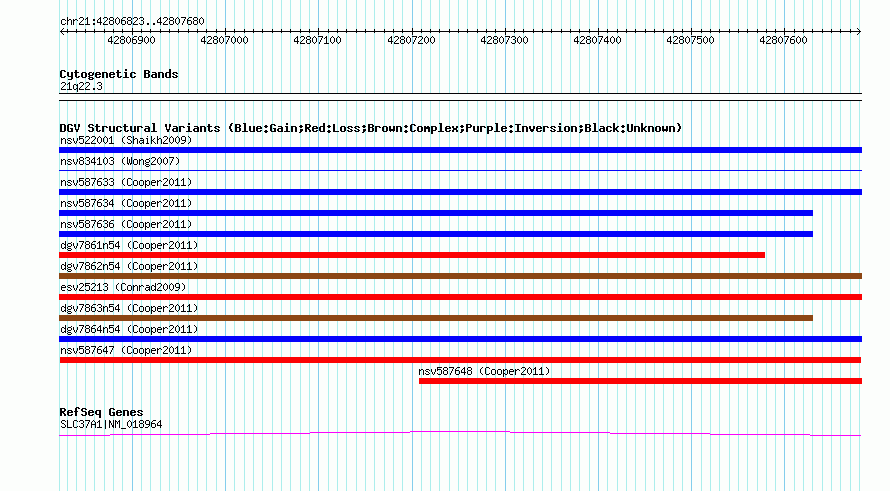Click ruler position 42807200

411,40
